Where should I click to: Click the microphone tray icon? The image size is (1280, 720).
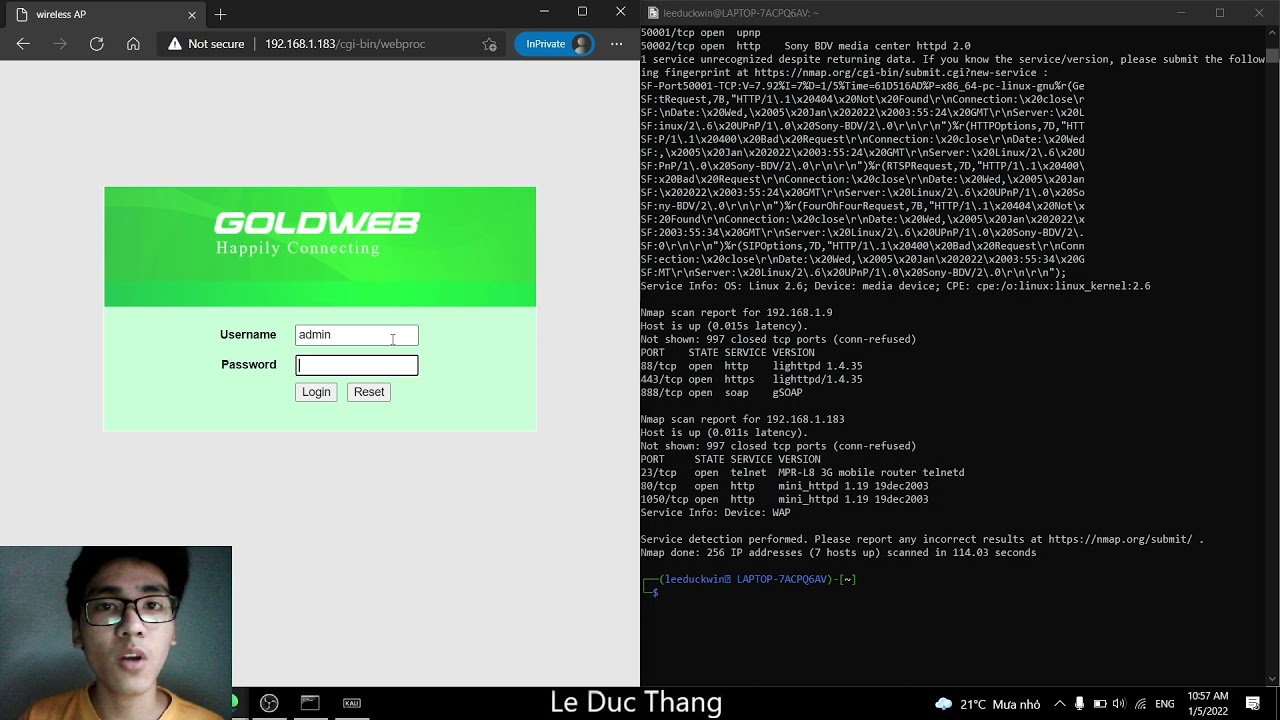1080,703
